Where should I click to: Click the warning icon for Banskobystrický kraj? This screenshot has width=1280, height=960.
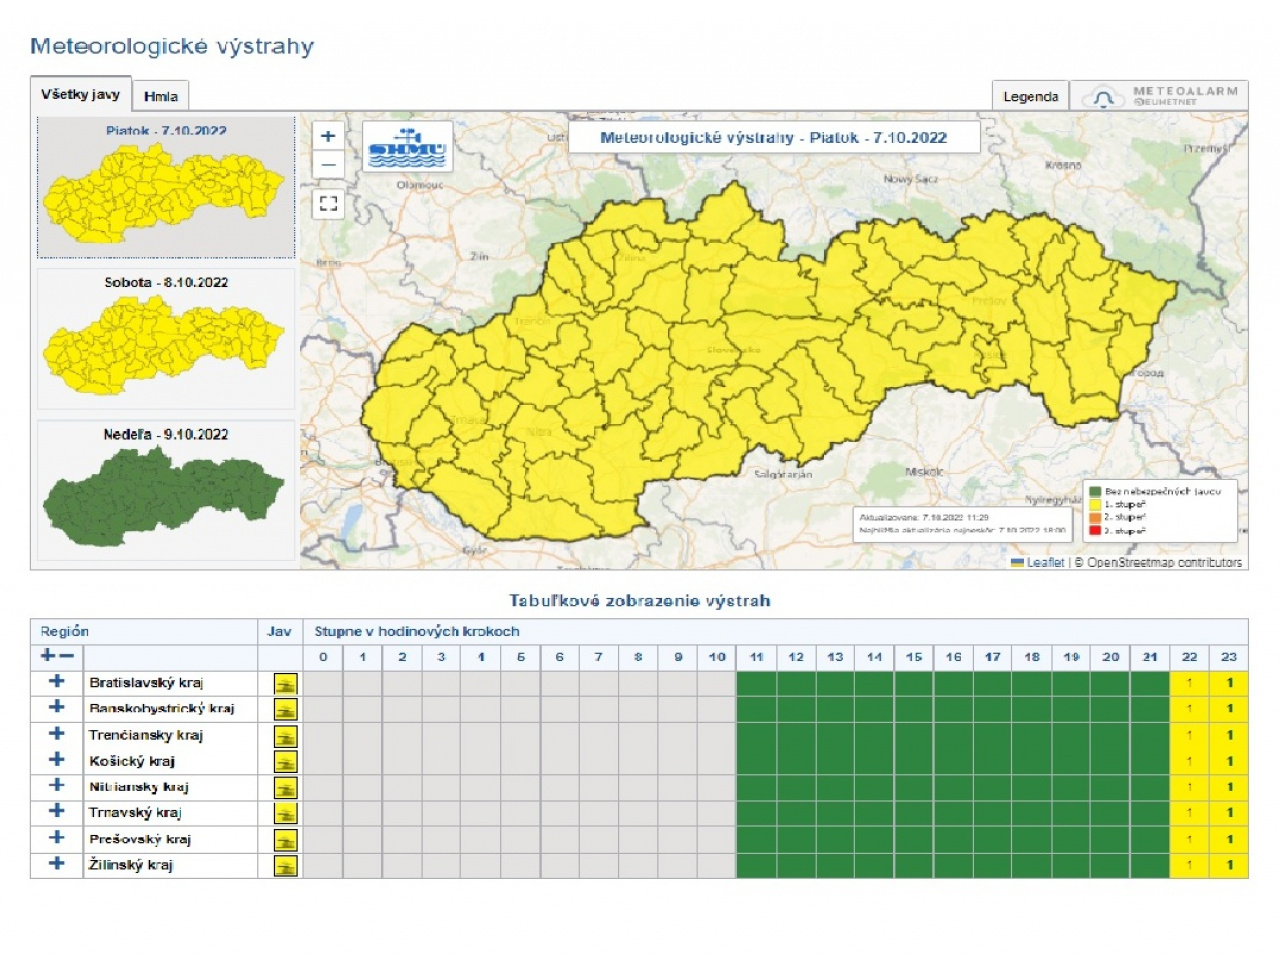click(x=286, y=710)
